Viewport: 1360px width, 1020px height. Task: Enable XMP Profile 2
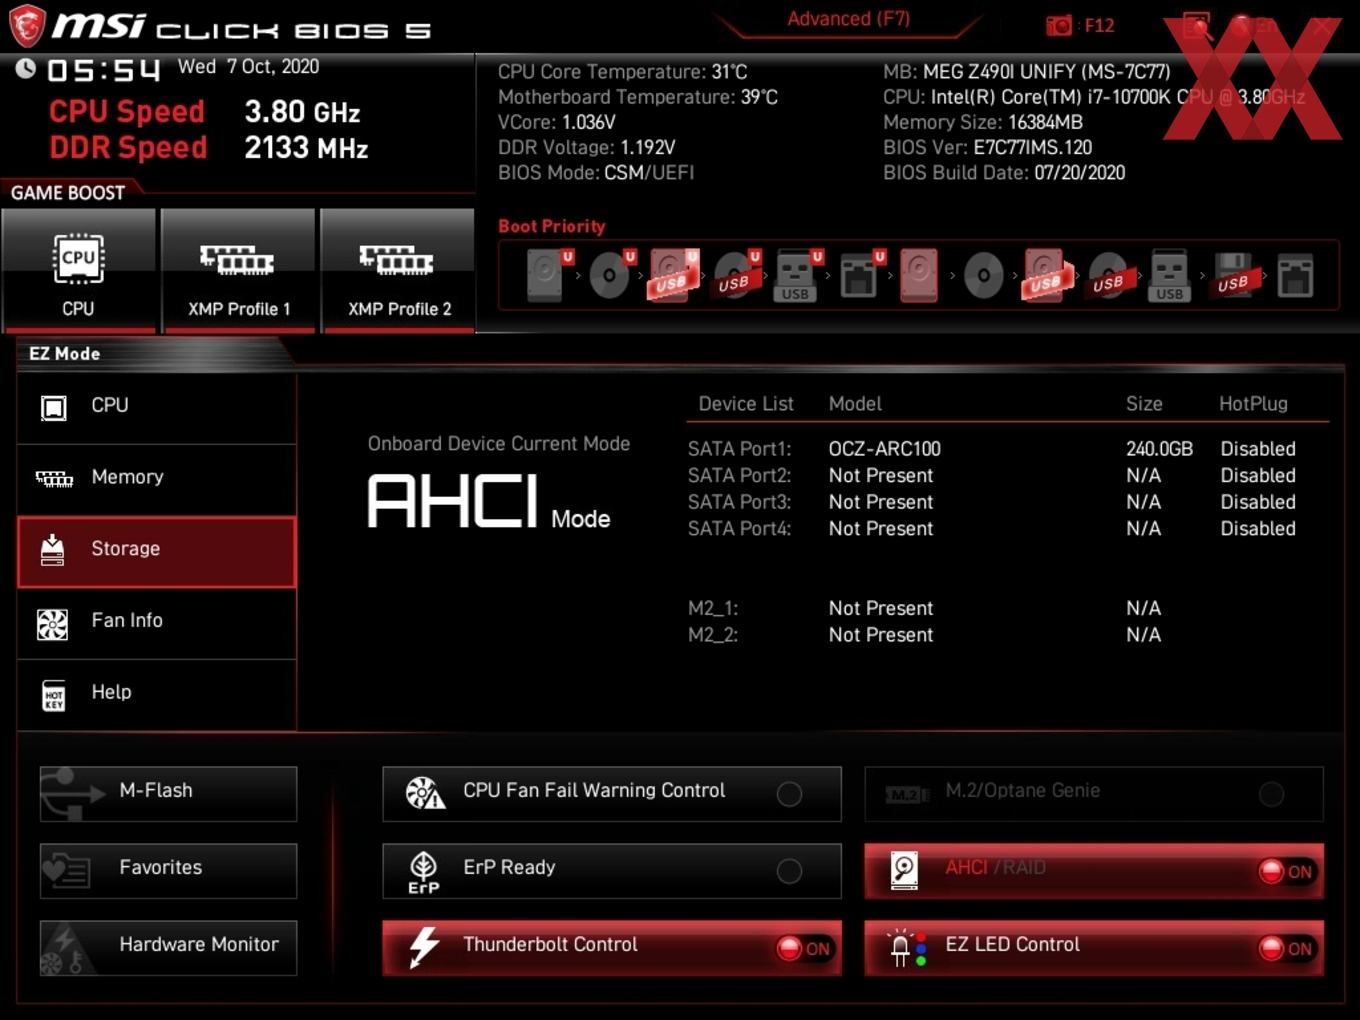pyautogui.click(x=398, y=270)
